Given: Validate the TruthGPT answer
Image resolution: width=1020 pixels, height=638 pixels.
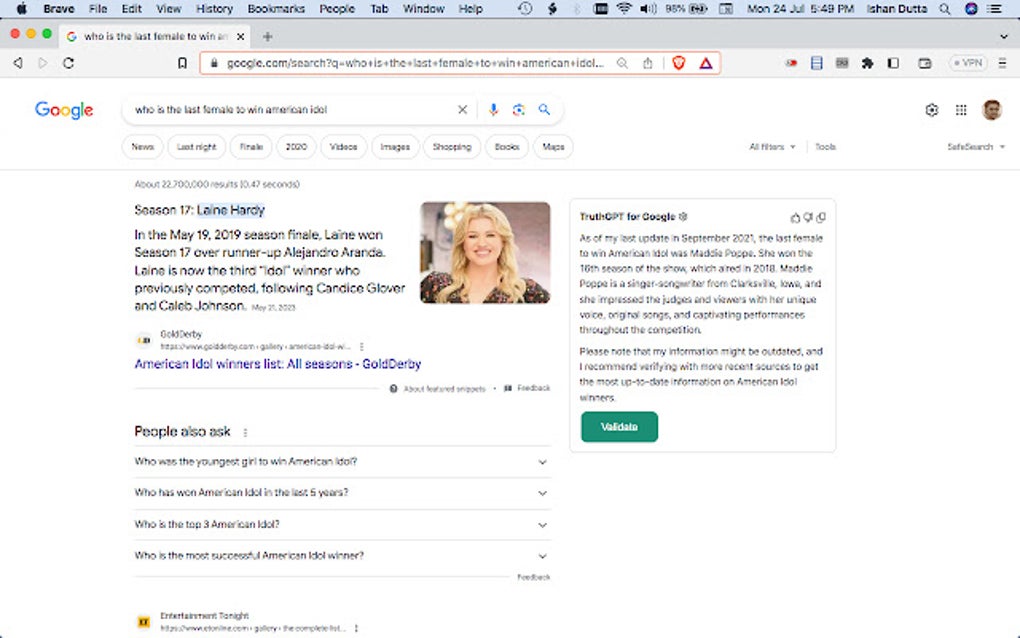Looking at the screenshot, I should click(619, 427).
